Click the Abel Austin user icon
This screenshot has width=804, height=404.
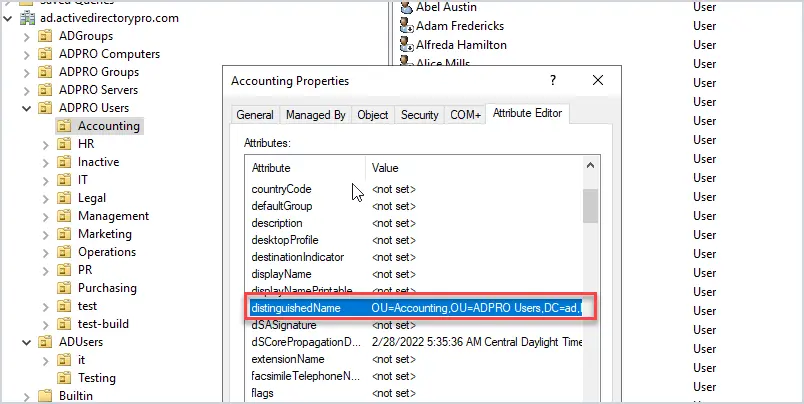tap(406, 8)
